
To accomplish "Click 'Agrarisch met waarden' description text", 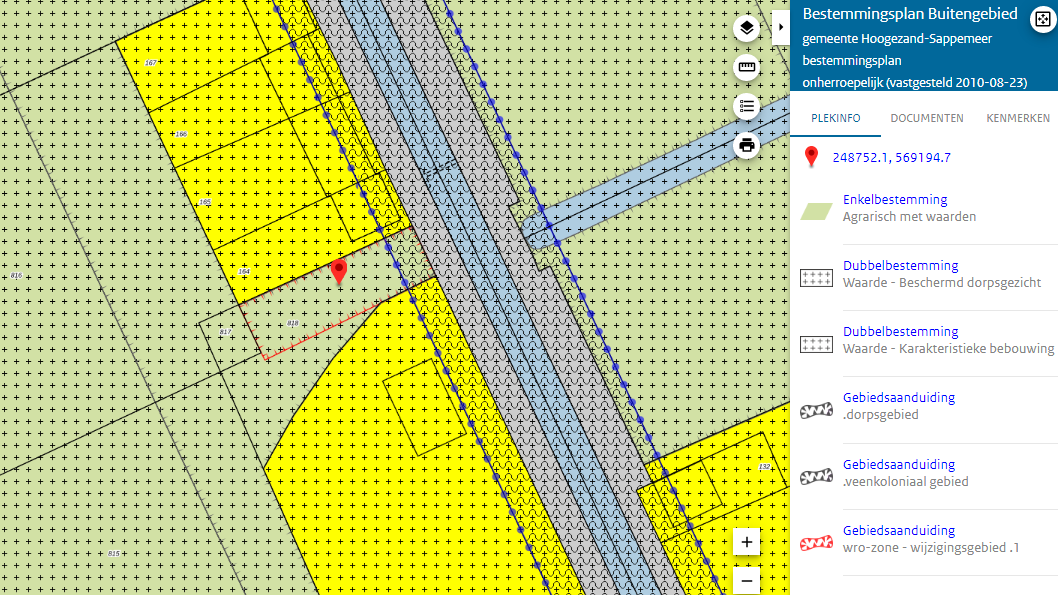I will click(909, 217).
